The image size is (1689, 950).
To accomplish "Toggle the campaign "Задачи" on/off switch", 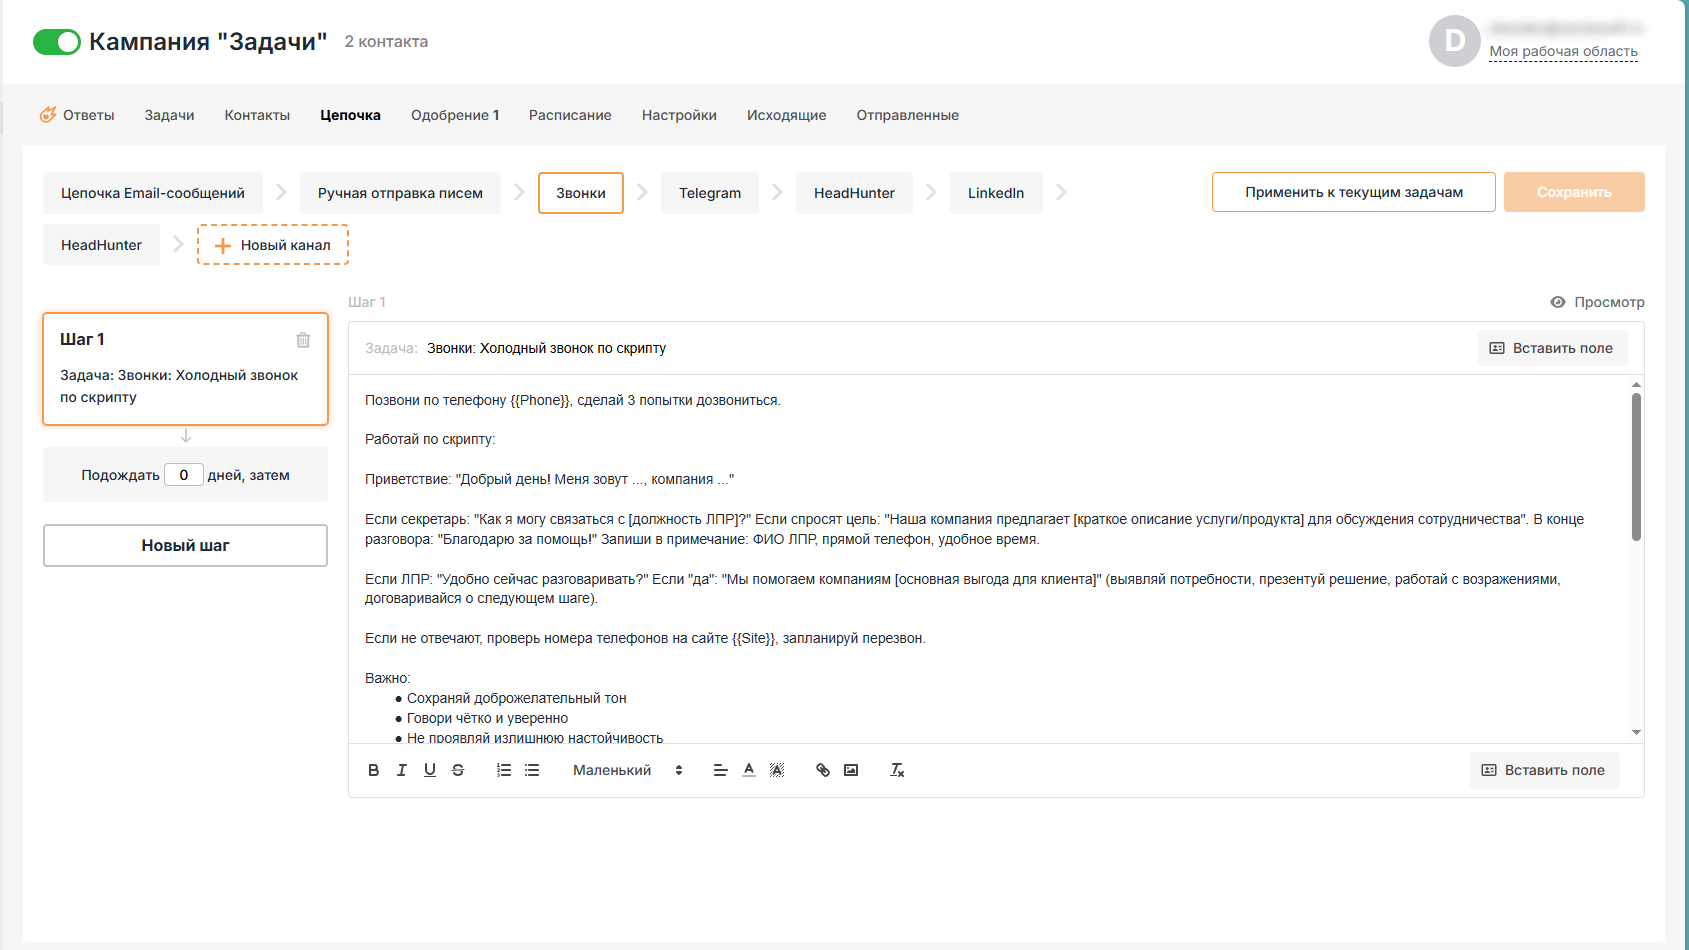I will tap(56, 42).
